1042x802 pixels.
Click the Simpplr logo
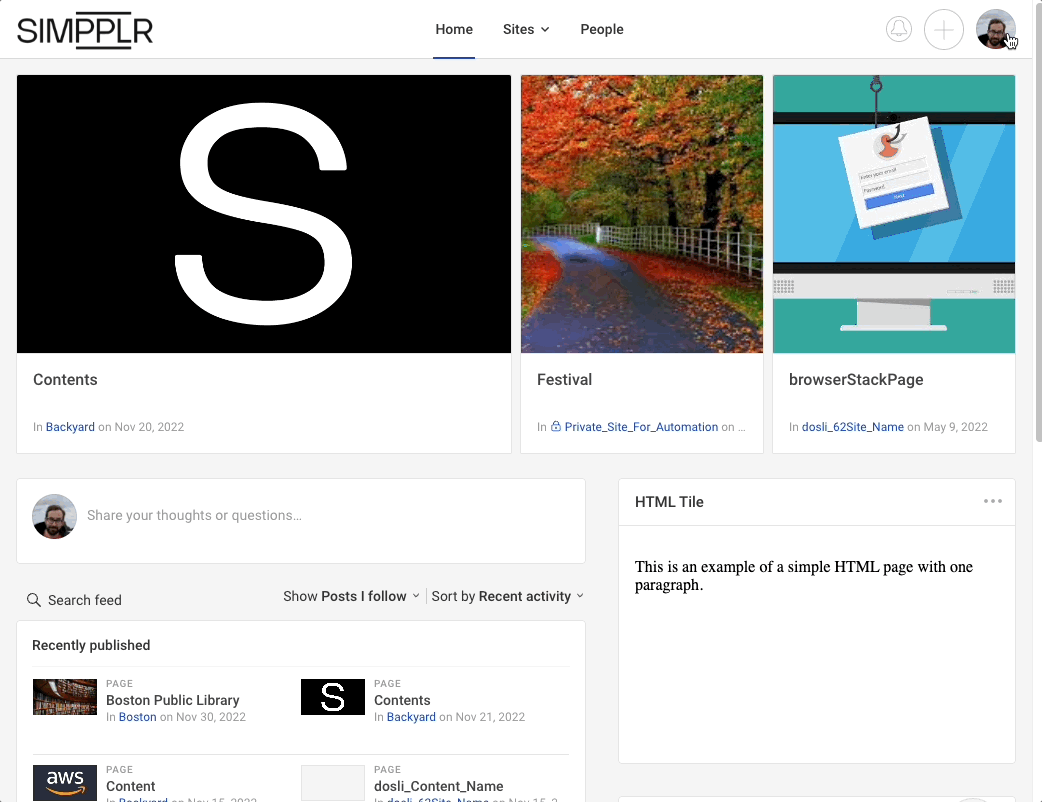(x=85, y=30)
